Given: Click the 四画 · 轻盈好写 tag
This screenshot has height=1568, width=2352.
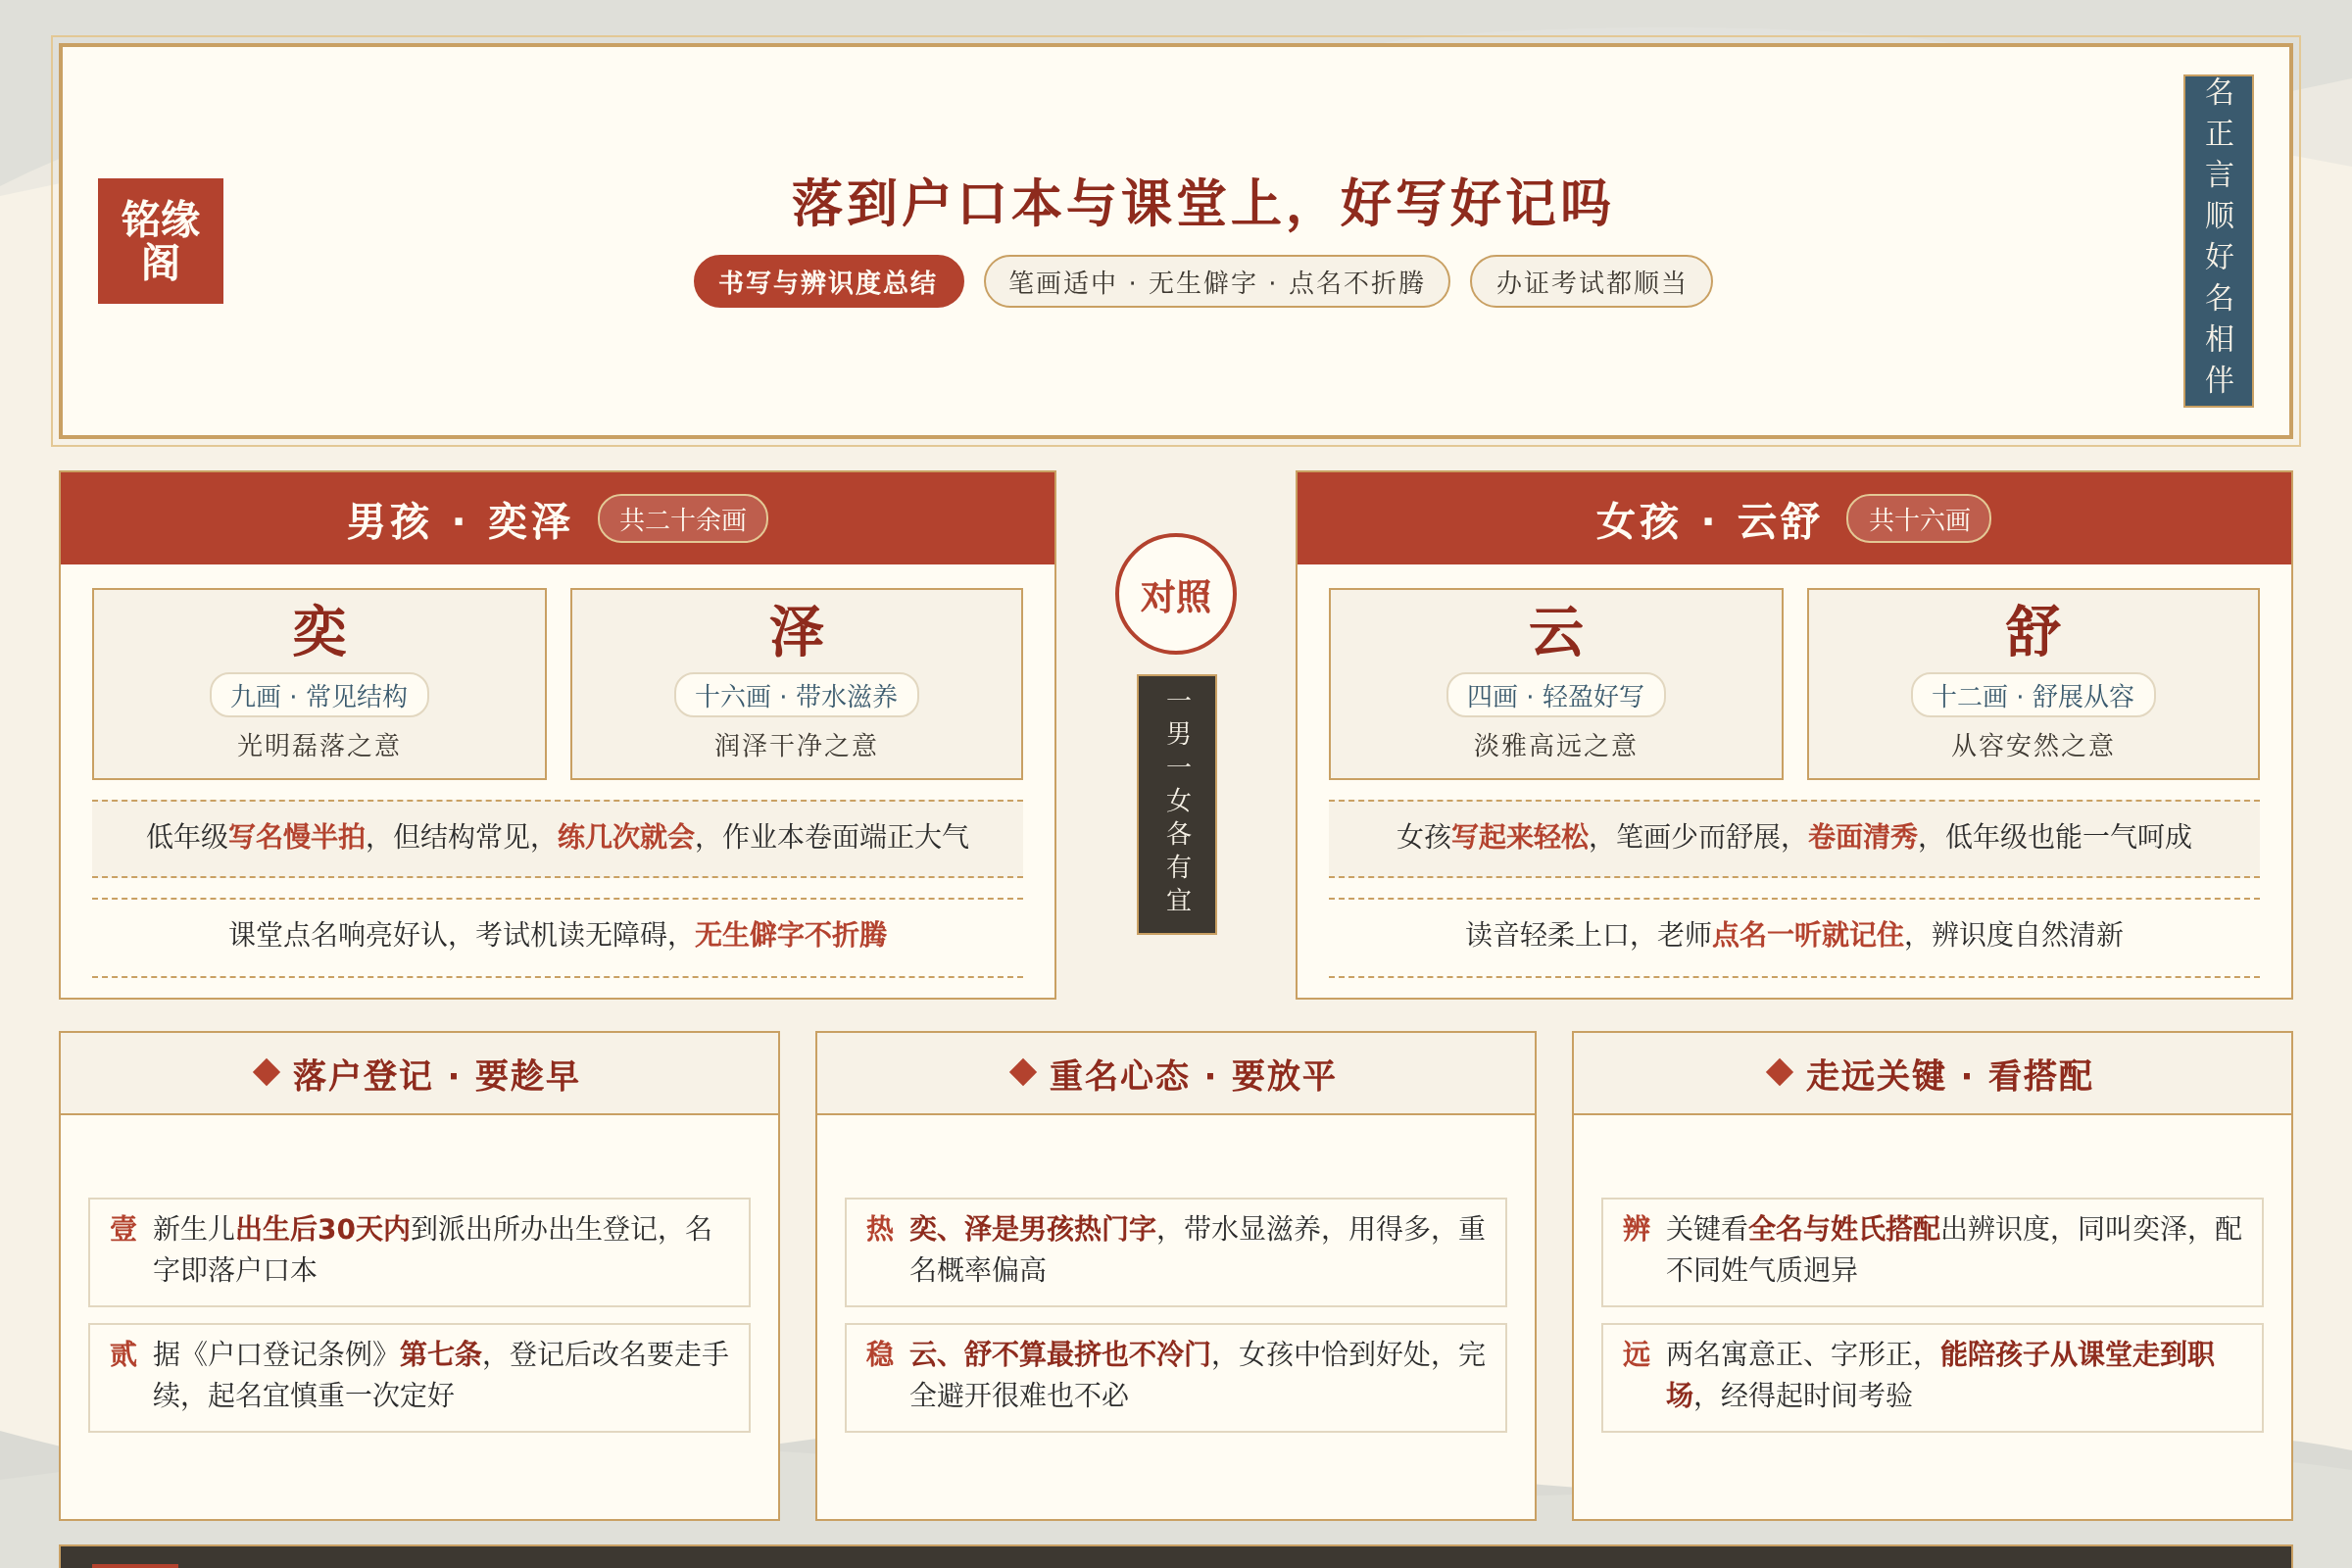Looking at the screenshot, I should coord(1555,695).
